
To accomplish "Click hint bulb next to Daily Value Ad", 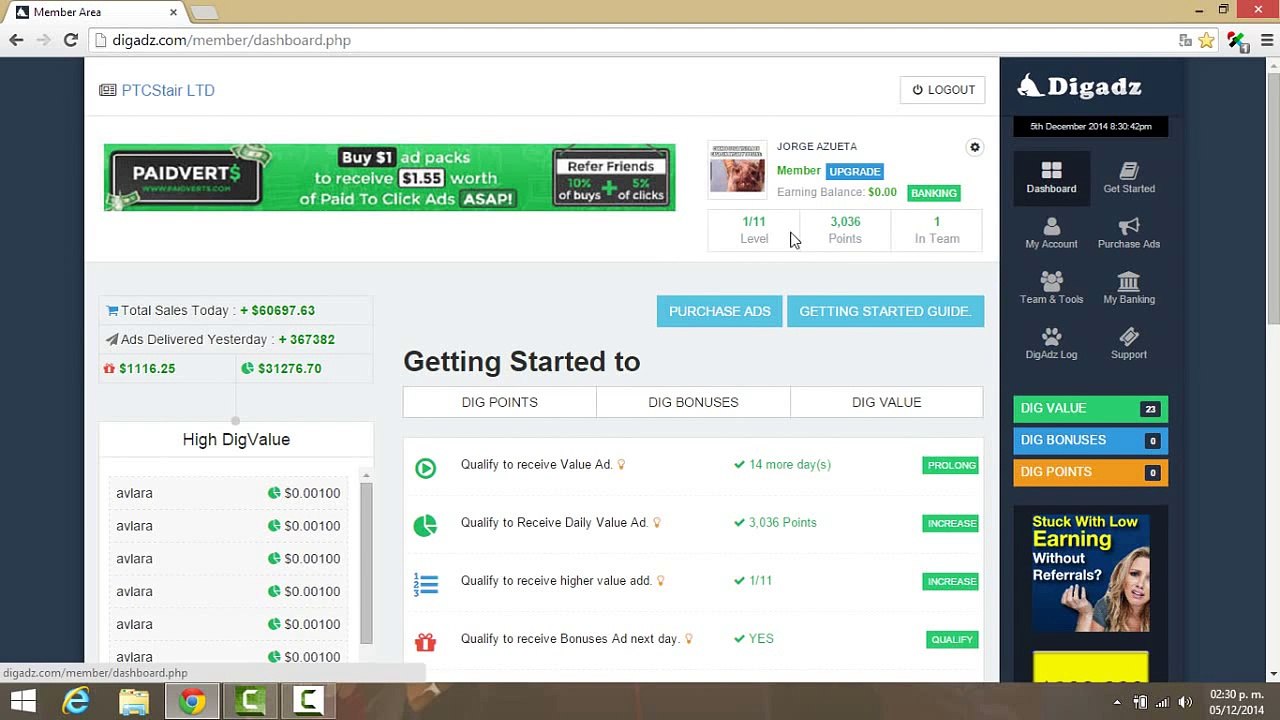I will tap(657, 522).
